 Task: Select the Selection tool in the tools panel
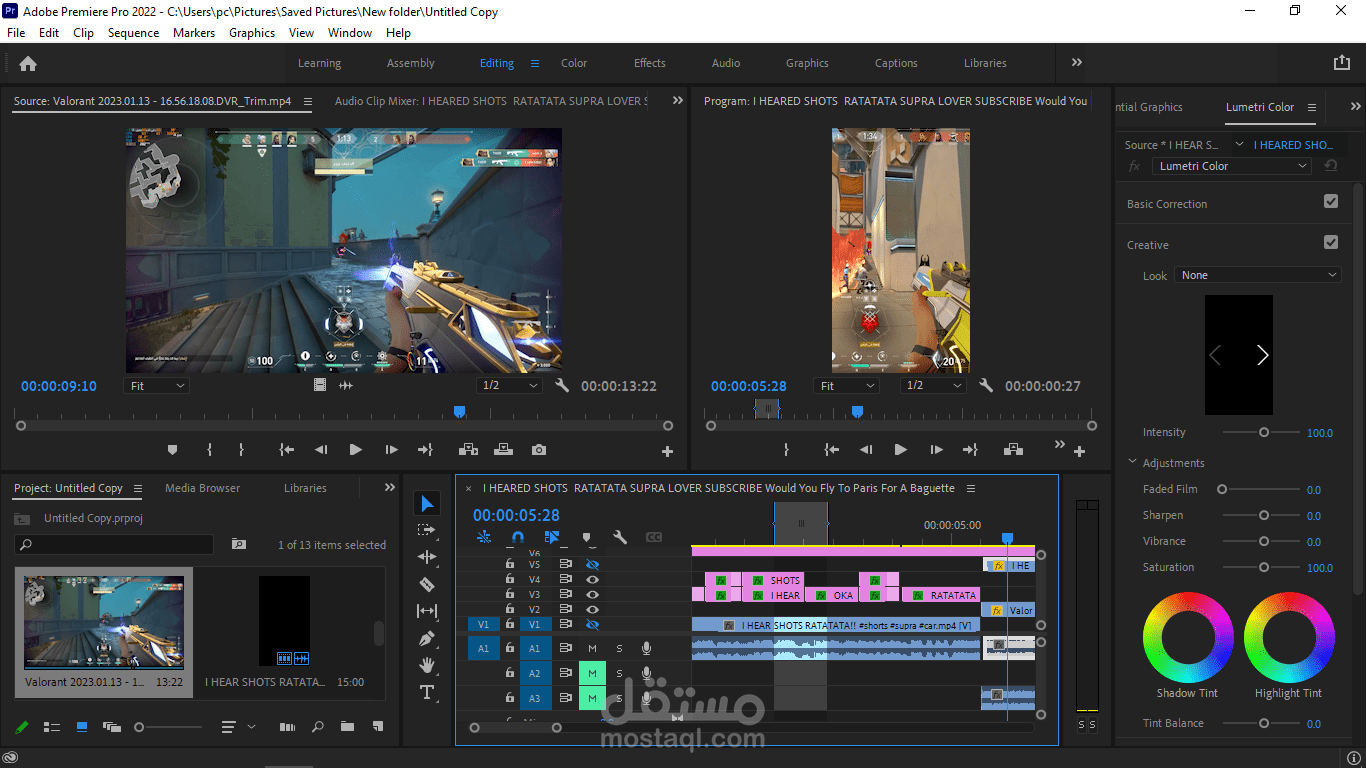point(427,503)
